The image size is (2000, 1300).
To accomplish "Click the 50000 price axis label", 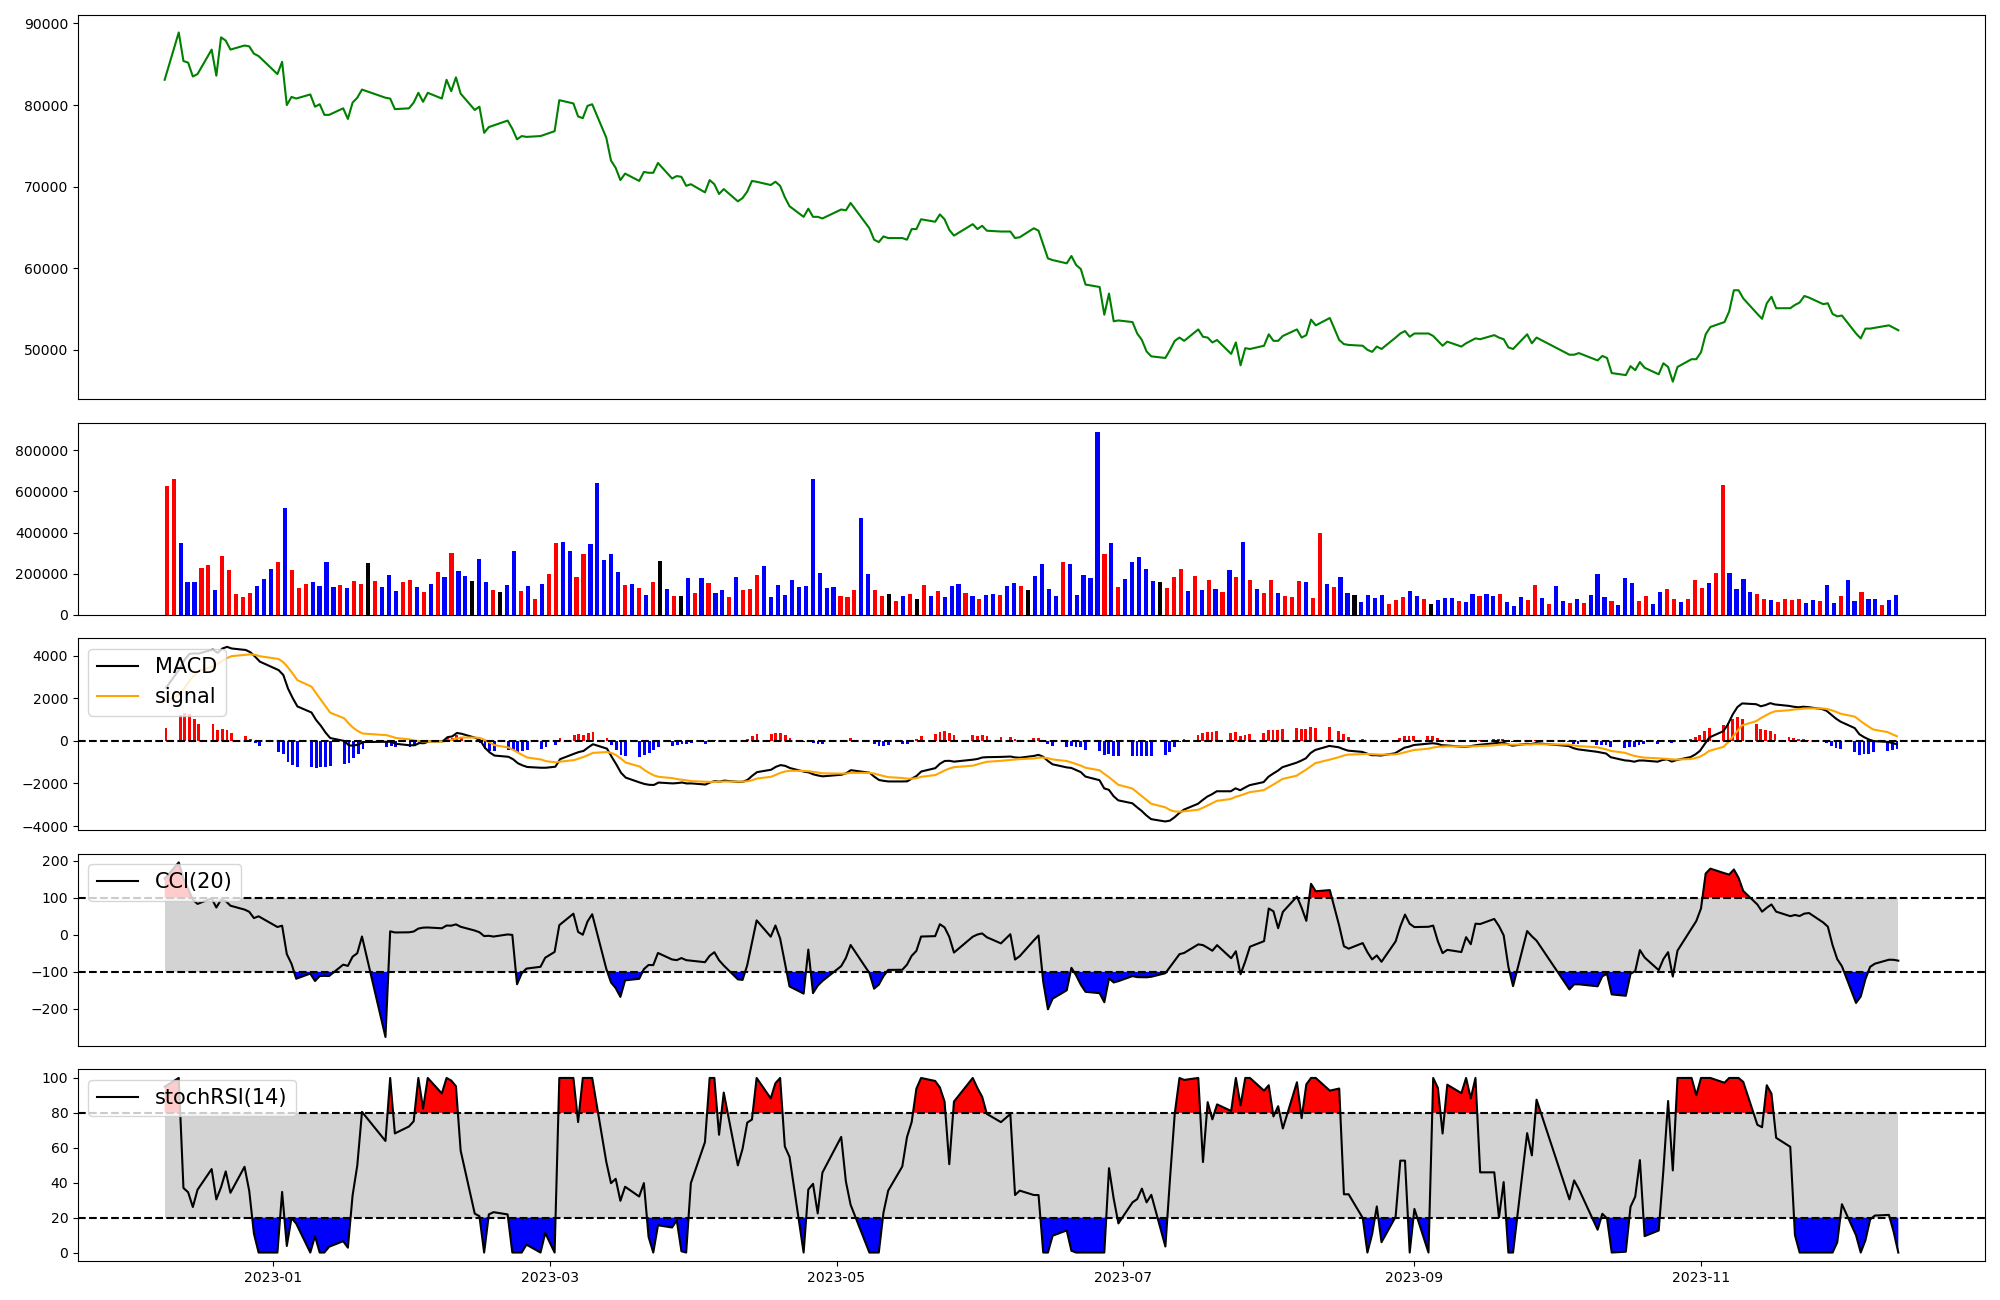I will tap(44, 350).
